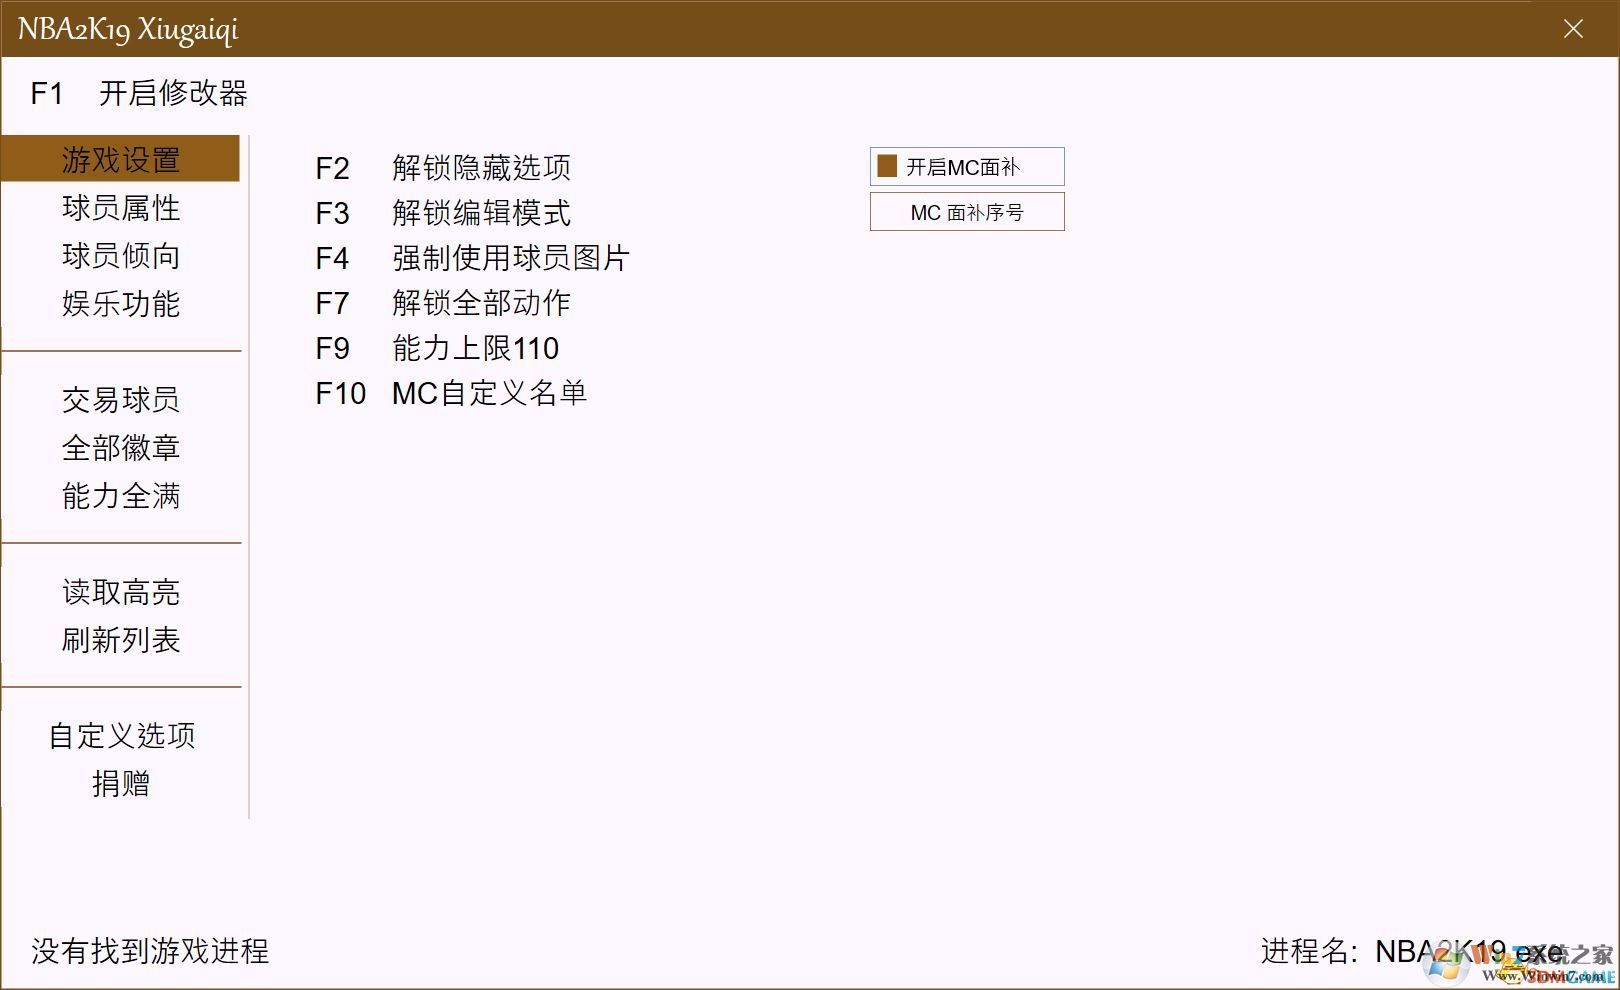Viewport: 1620px width, 990px height.
Task: Click the 没有找到游戏进程 status text
Action: click(150, 951)
